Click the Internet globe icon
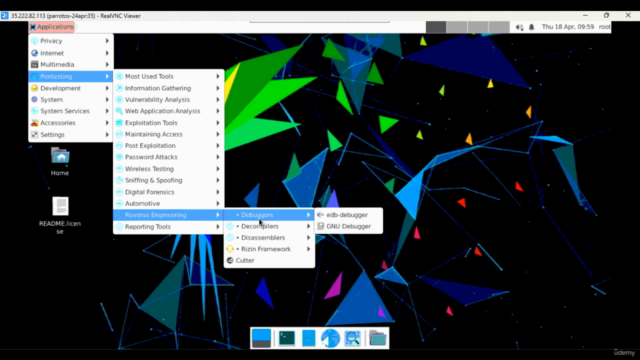Viewport: 640px width, 360px height. coord(35,53)
